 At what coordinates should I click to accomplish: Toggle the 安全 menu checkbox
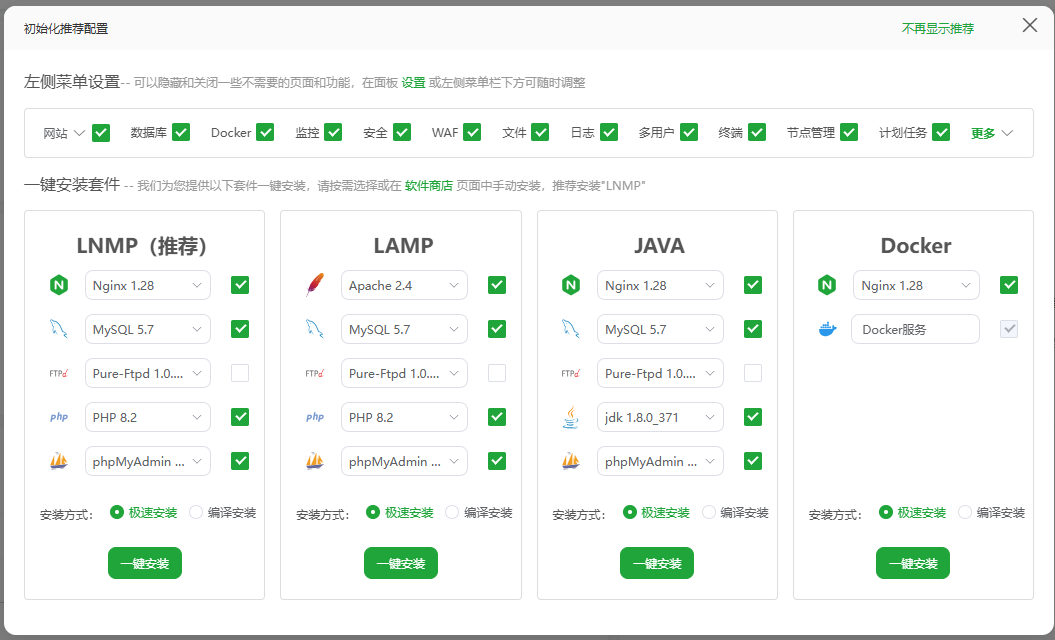coord(402,133)
